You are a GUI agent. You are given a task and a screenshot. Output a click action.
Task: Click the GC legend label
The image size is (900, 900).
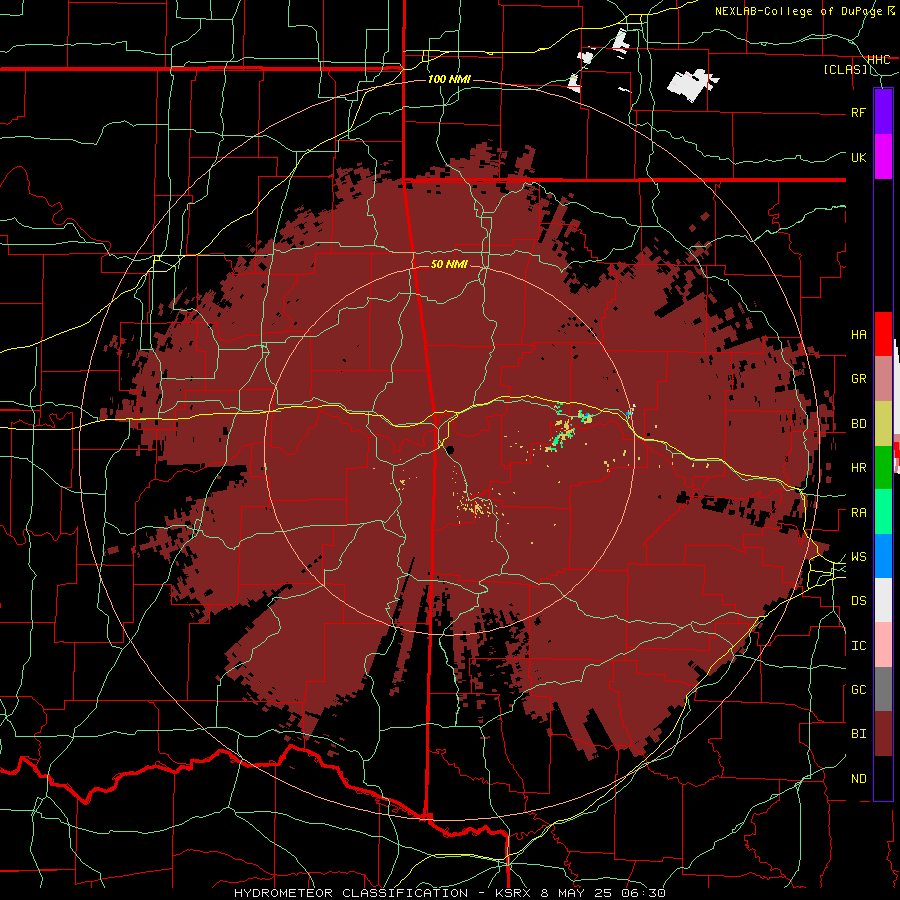[x=858, y=690]
